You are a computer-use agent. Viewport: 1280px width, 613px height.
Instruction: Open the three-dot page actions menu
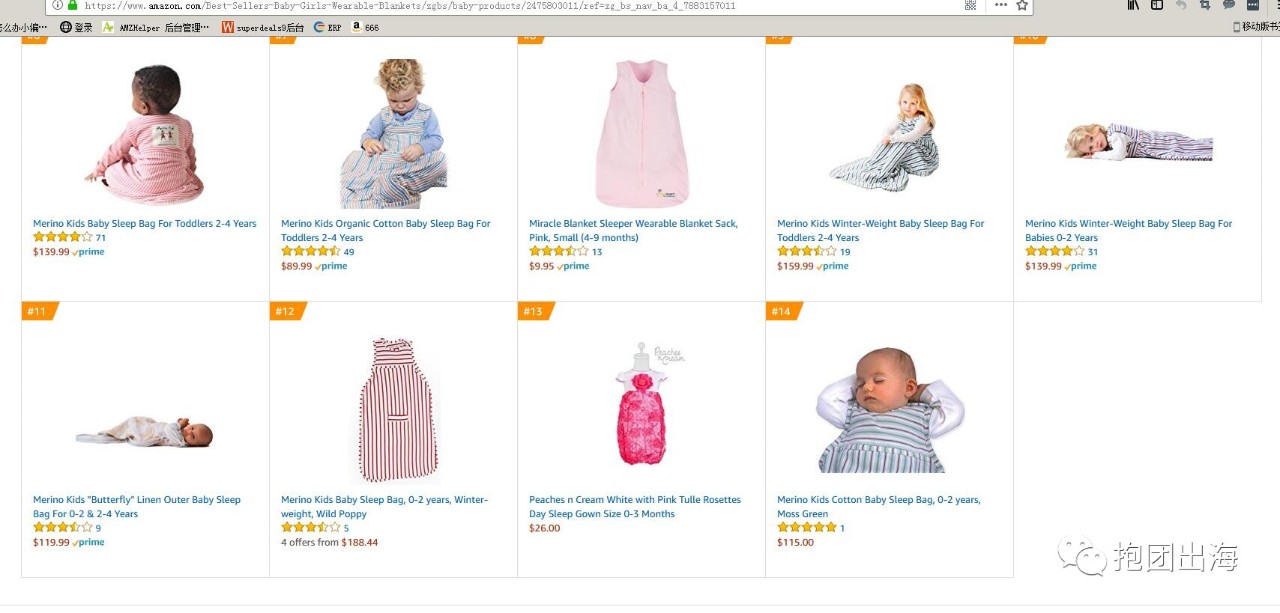click(x=1001, y=5)
